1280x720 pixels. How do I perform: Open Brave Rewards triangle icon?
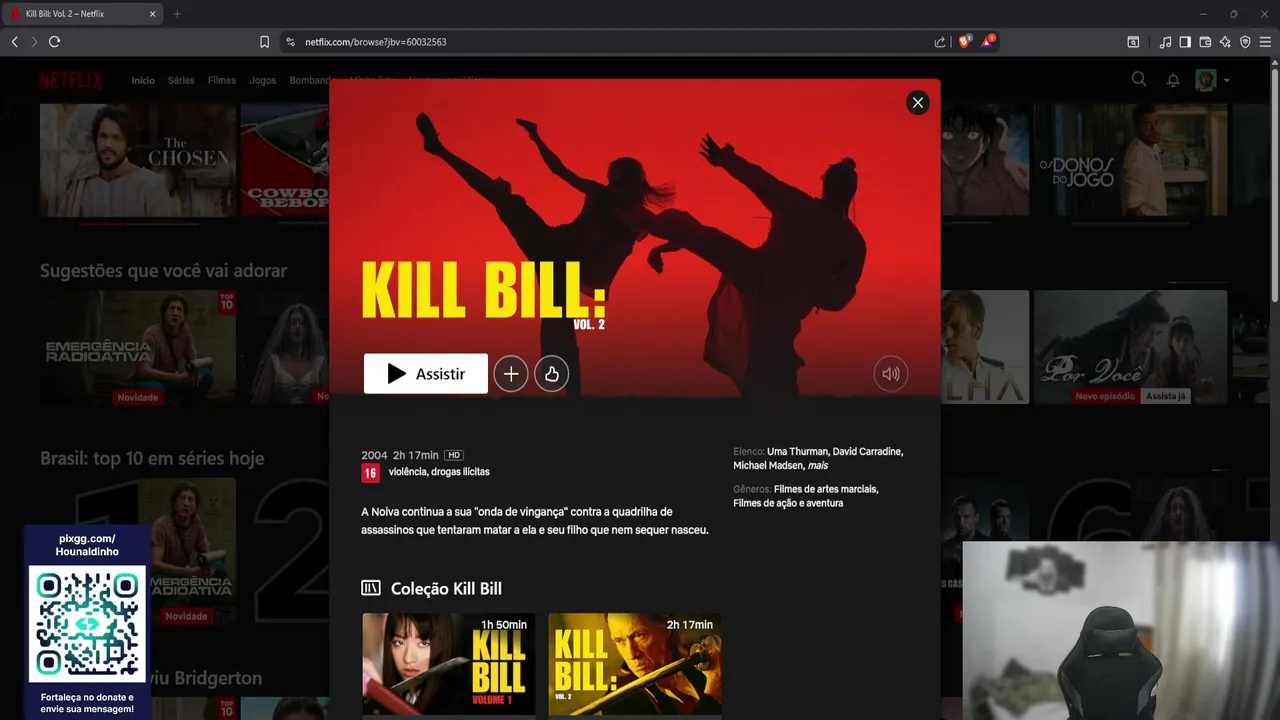(988, 42)
